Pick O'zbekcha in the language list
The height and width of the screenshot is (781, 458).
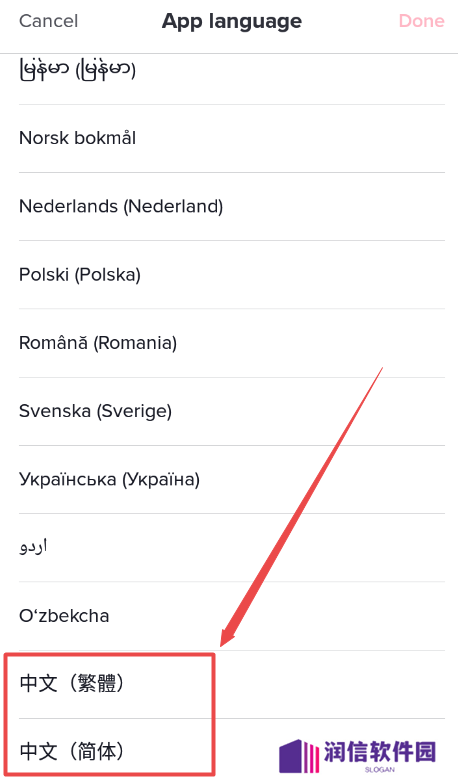[231, 616]
